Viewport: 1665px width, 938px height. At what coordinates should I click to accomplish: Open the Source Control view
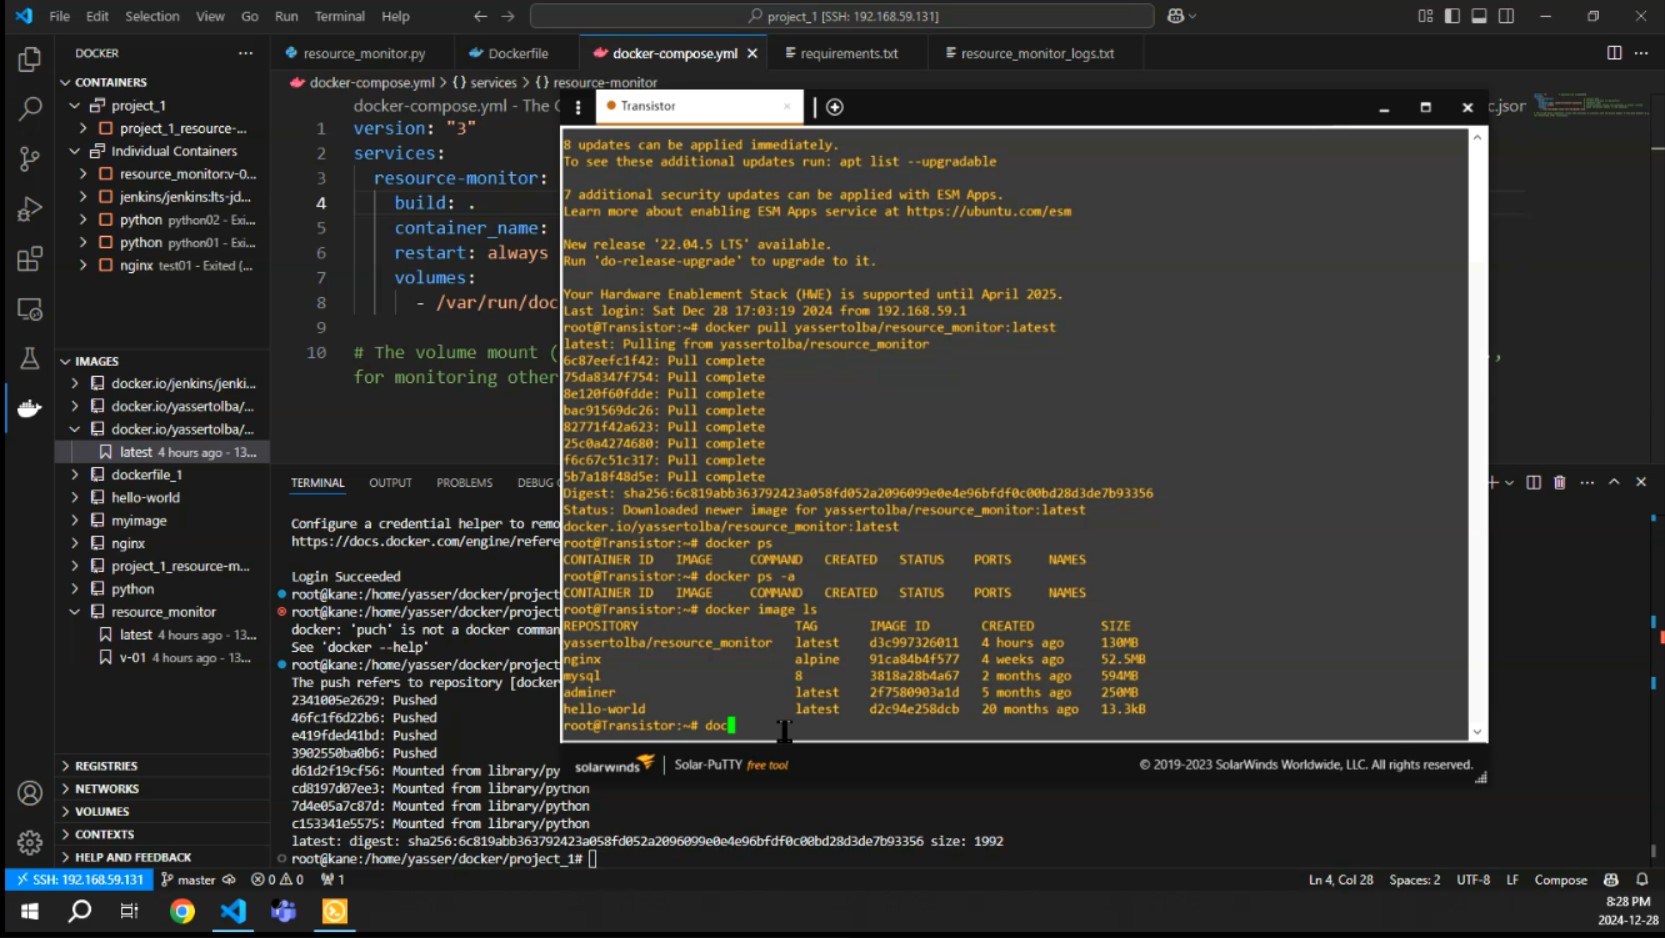point(29,158)
